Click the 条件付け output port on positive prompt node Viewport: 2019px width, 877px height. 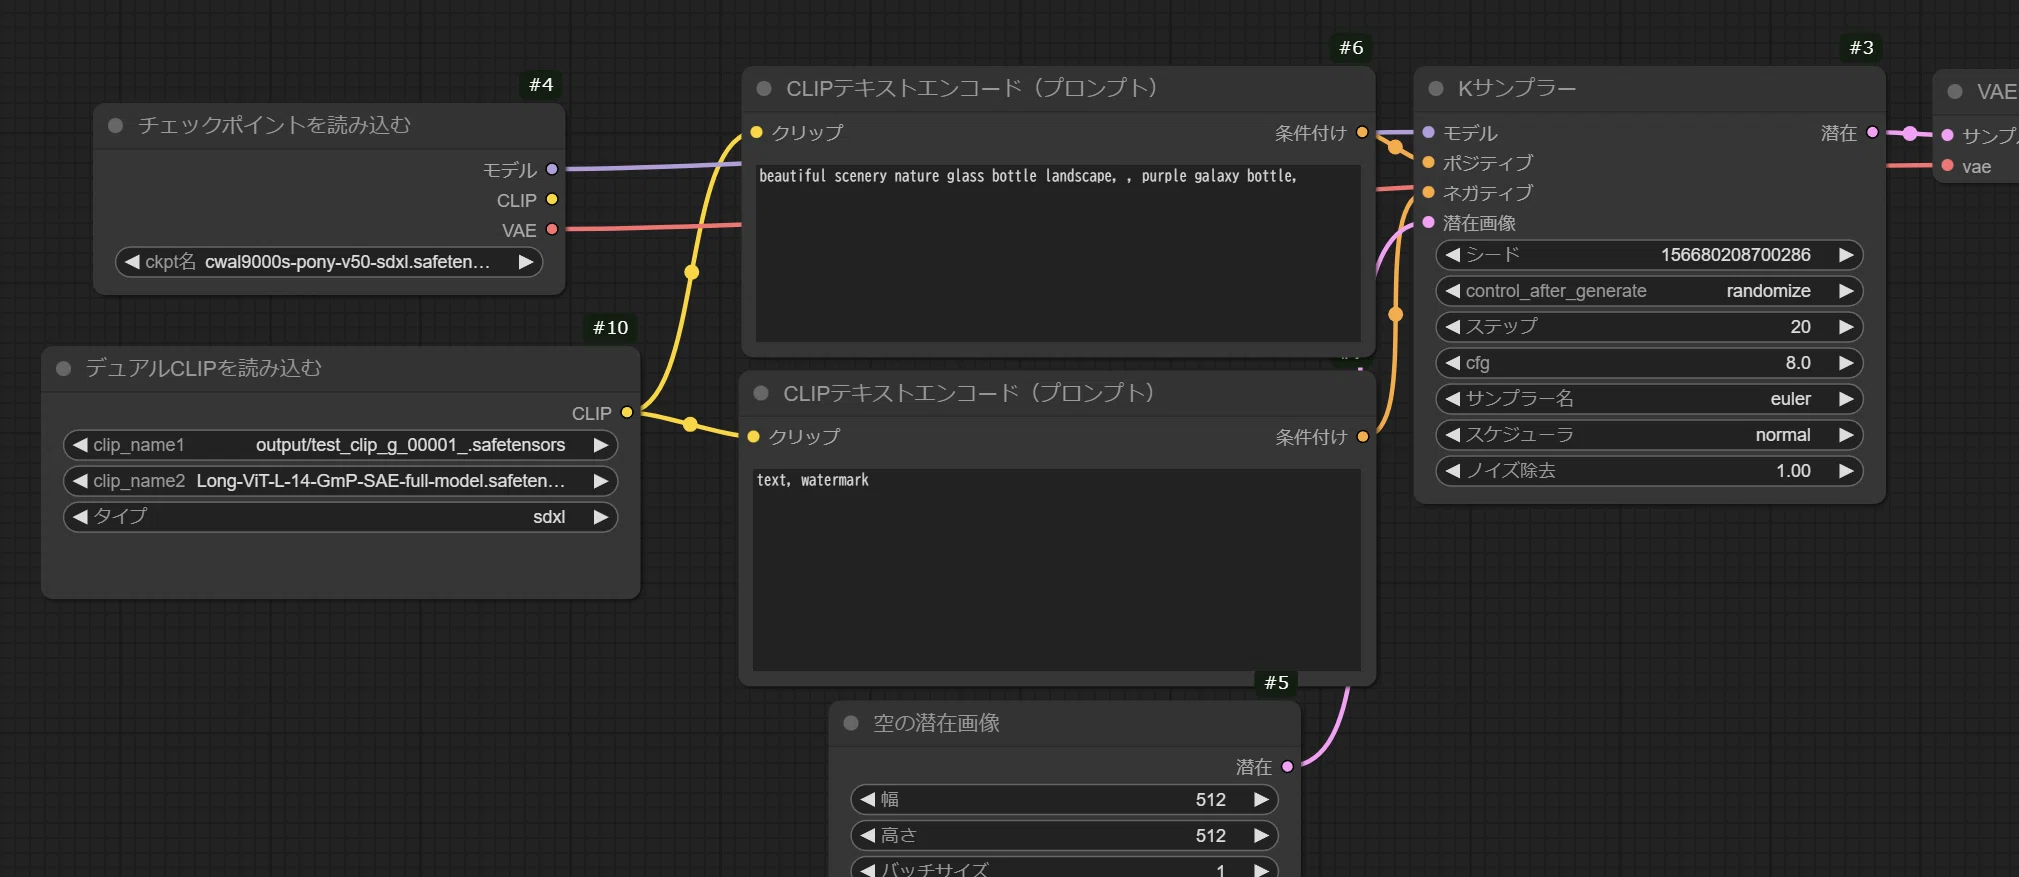coord(1362,132)
